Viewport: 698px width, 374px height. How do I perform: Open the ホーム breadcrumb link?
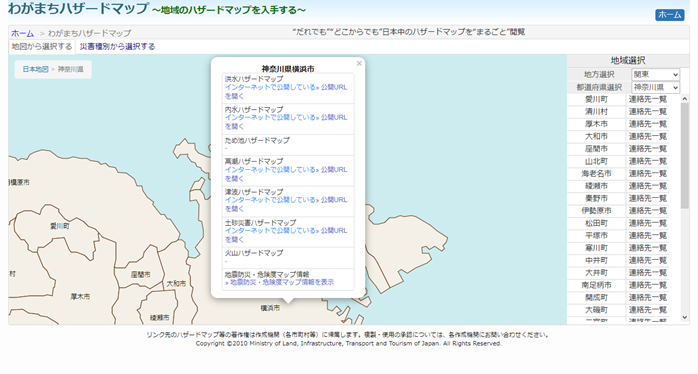(22, 33)
